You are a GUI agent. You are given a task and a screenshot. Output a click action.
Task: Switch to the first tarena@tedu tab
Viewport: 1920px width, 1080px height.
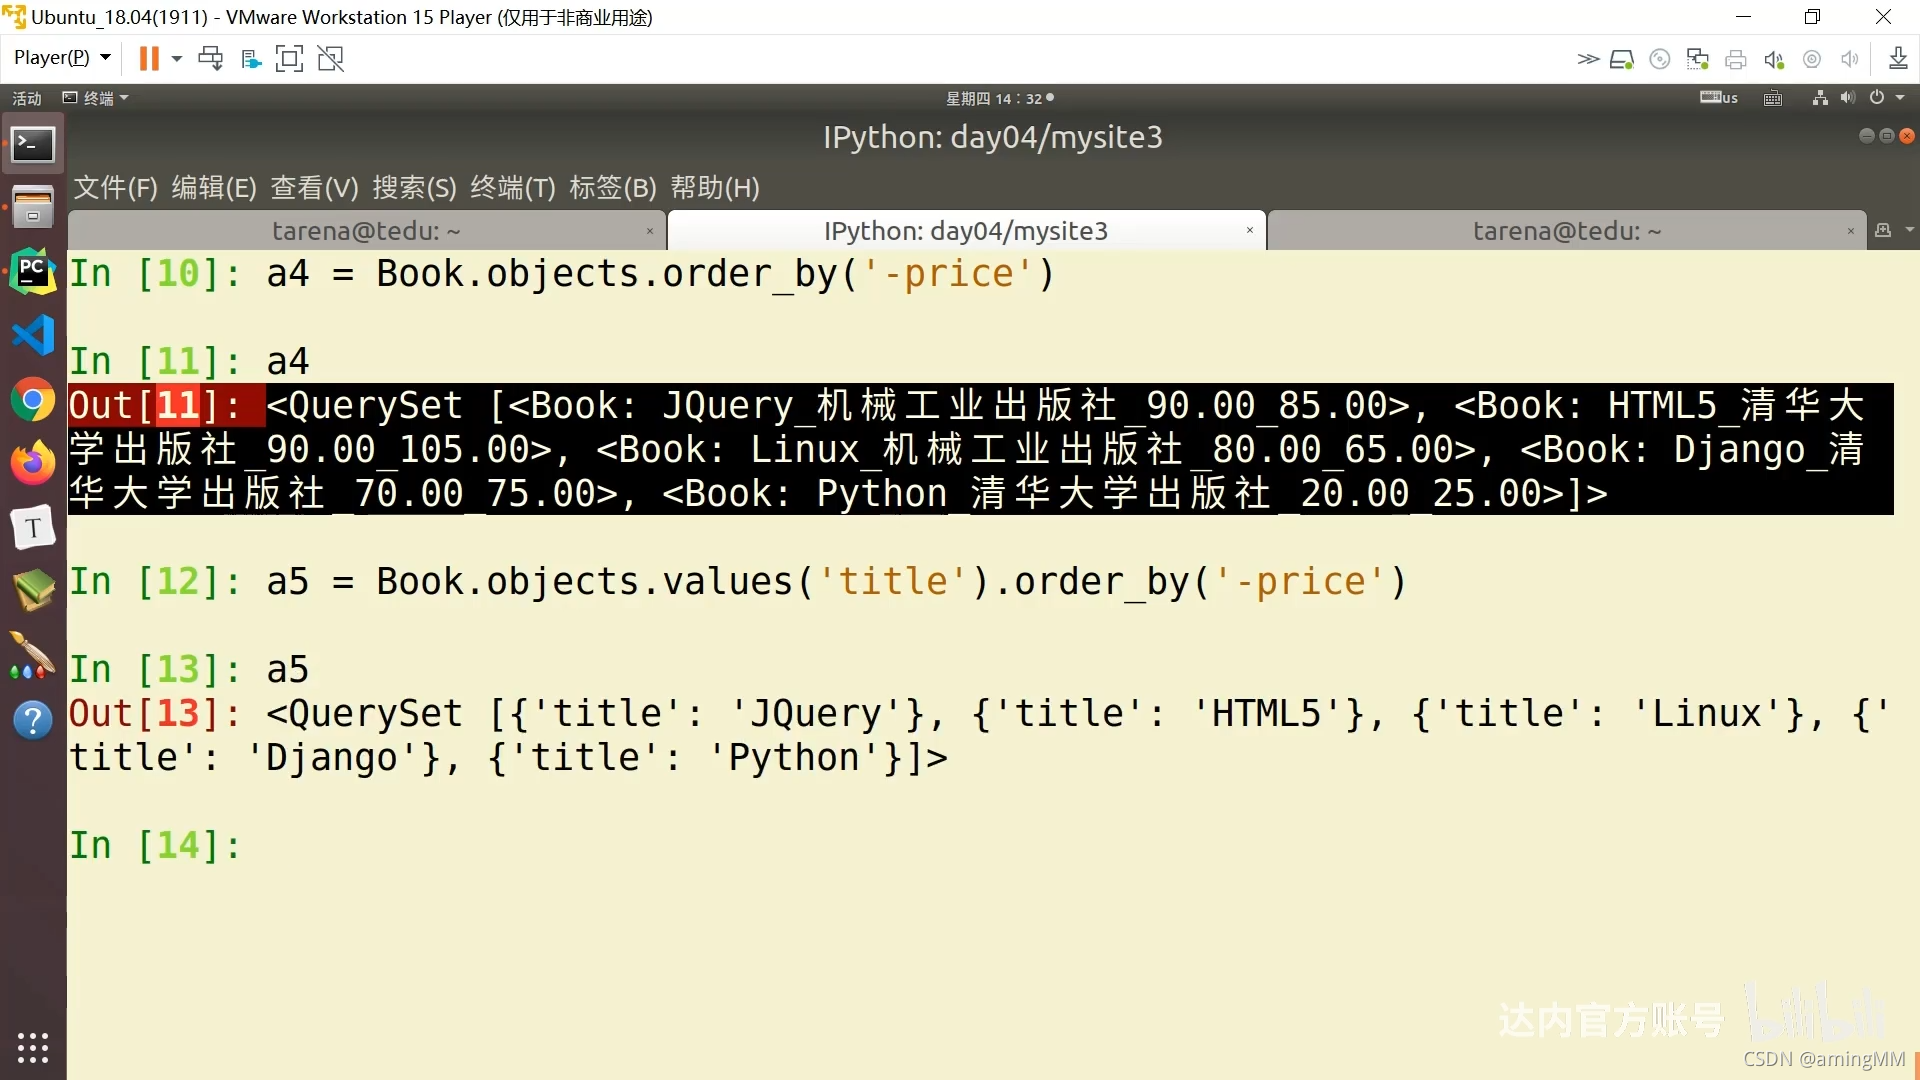(x=366, y=231)
